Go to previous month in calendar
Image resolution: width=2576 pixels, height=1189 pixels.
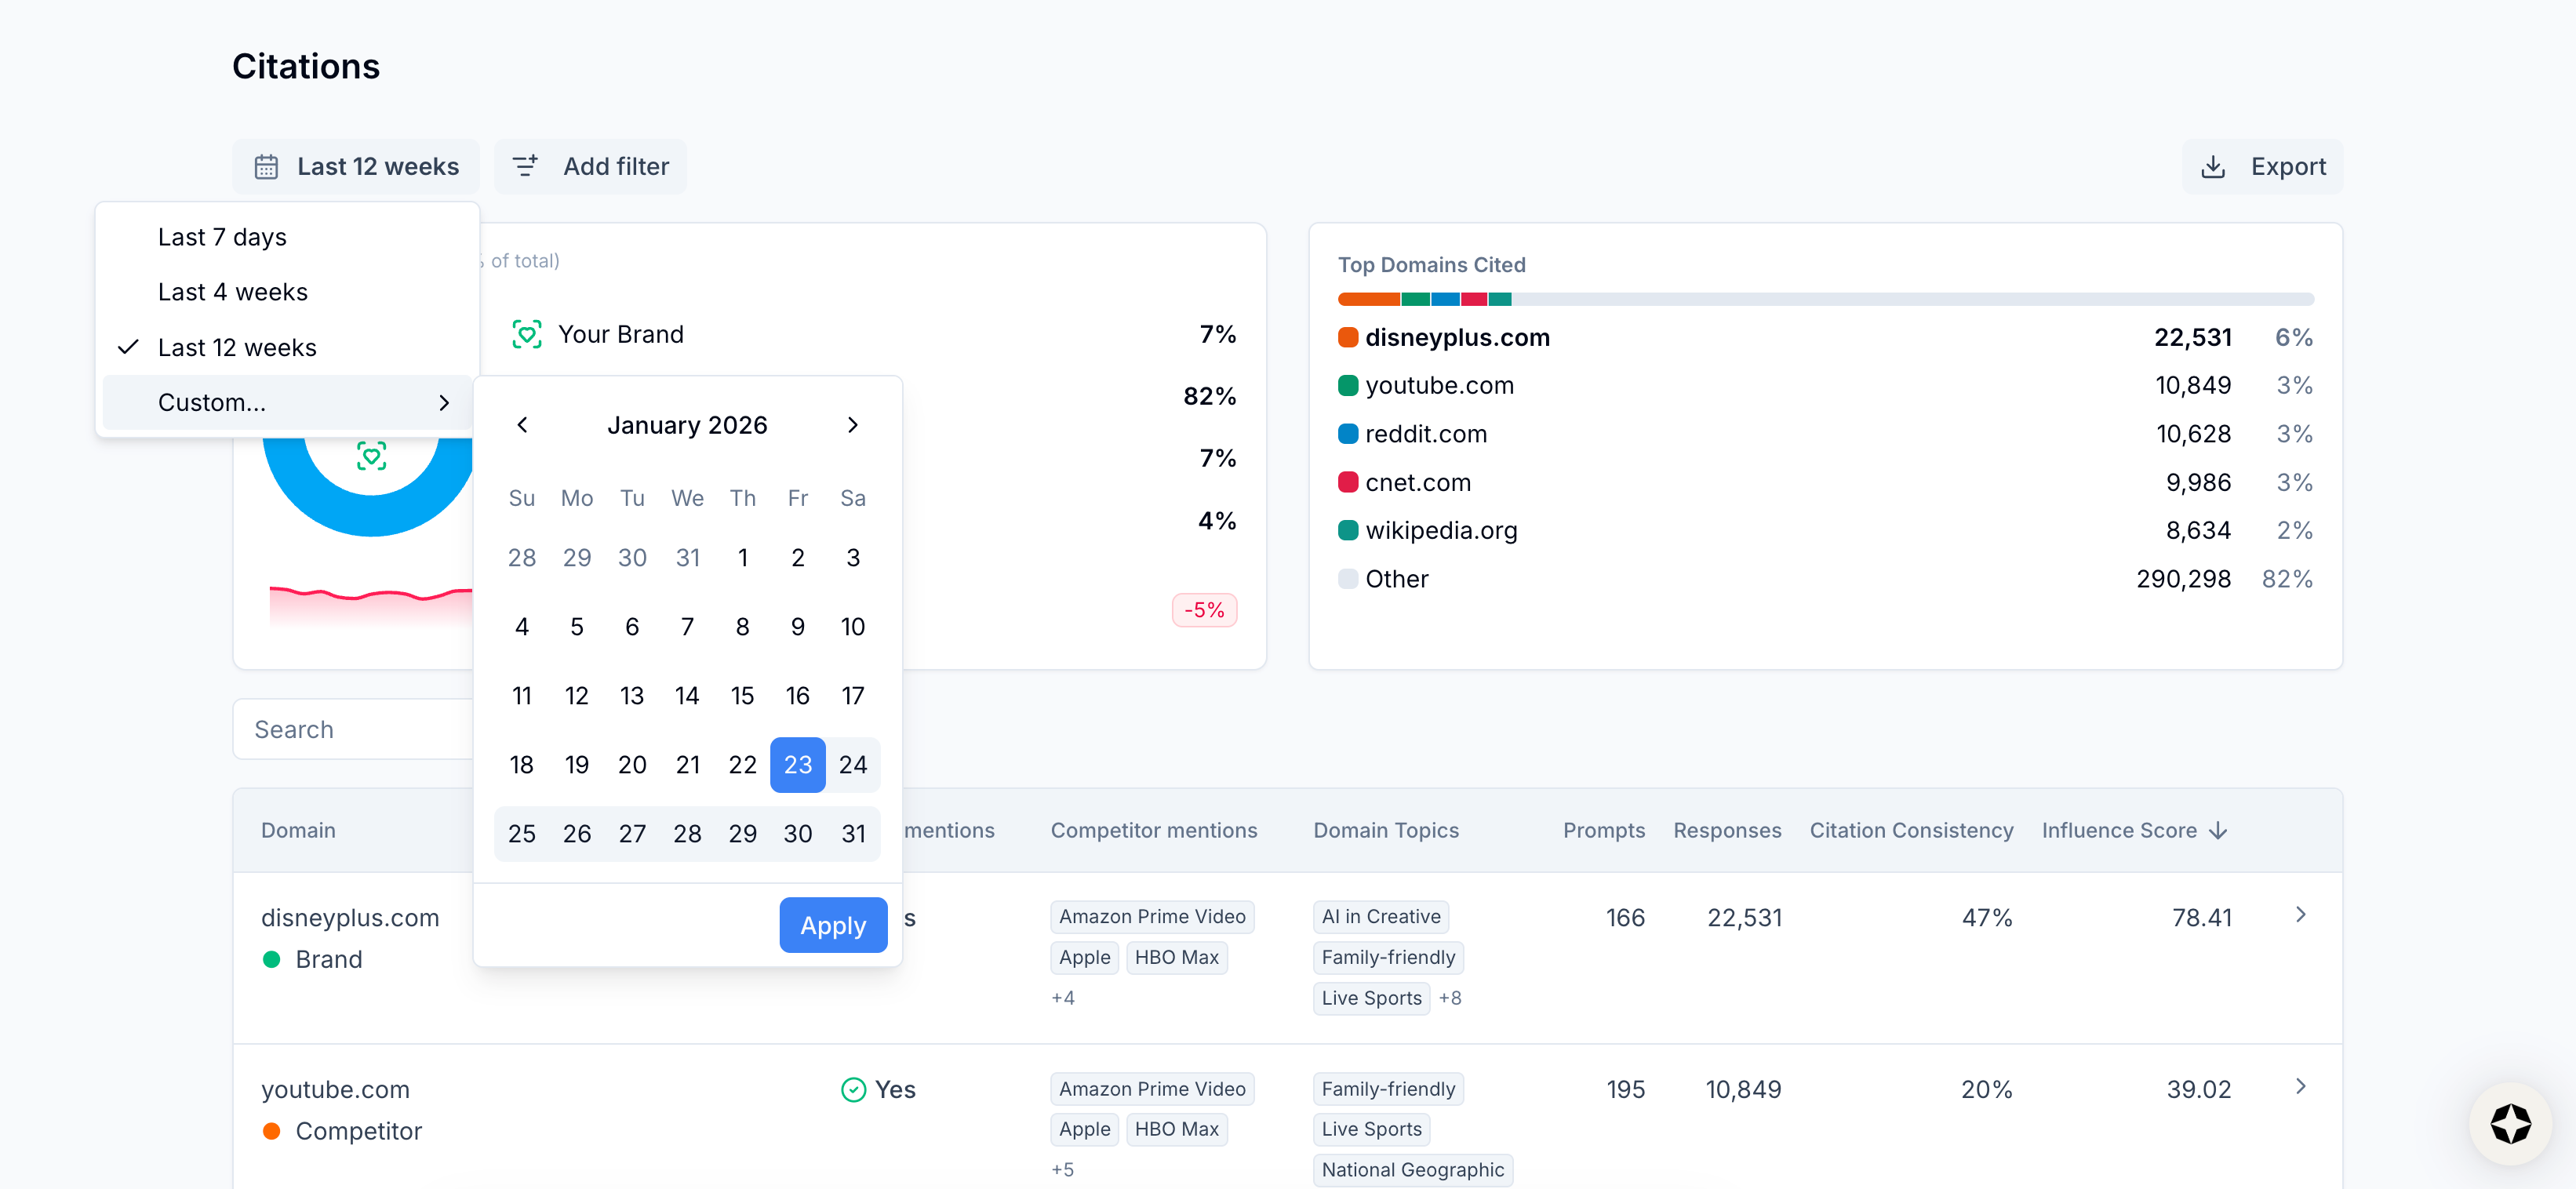click(522, 425)
